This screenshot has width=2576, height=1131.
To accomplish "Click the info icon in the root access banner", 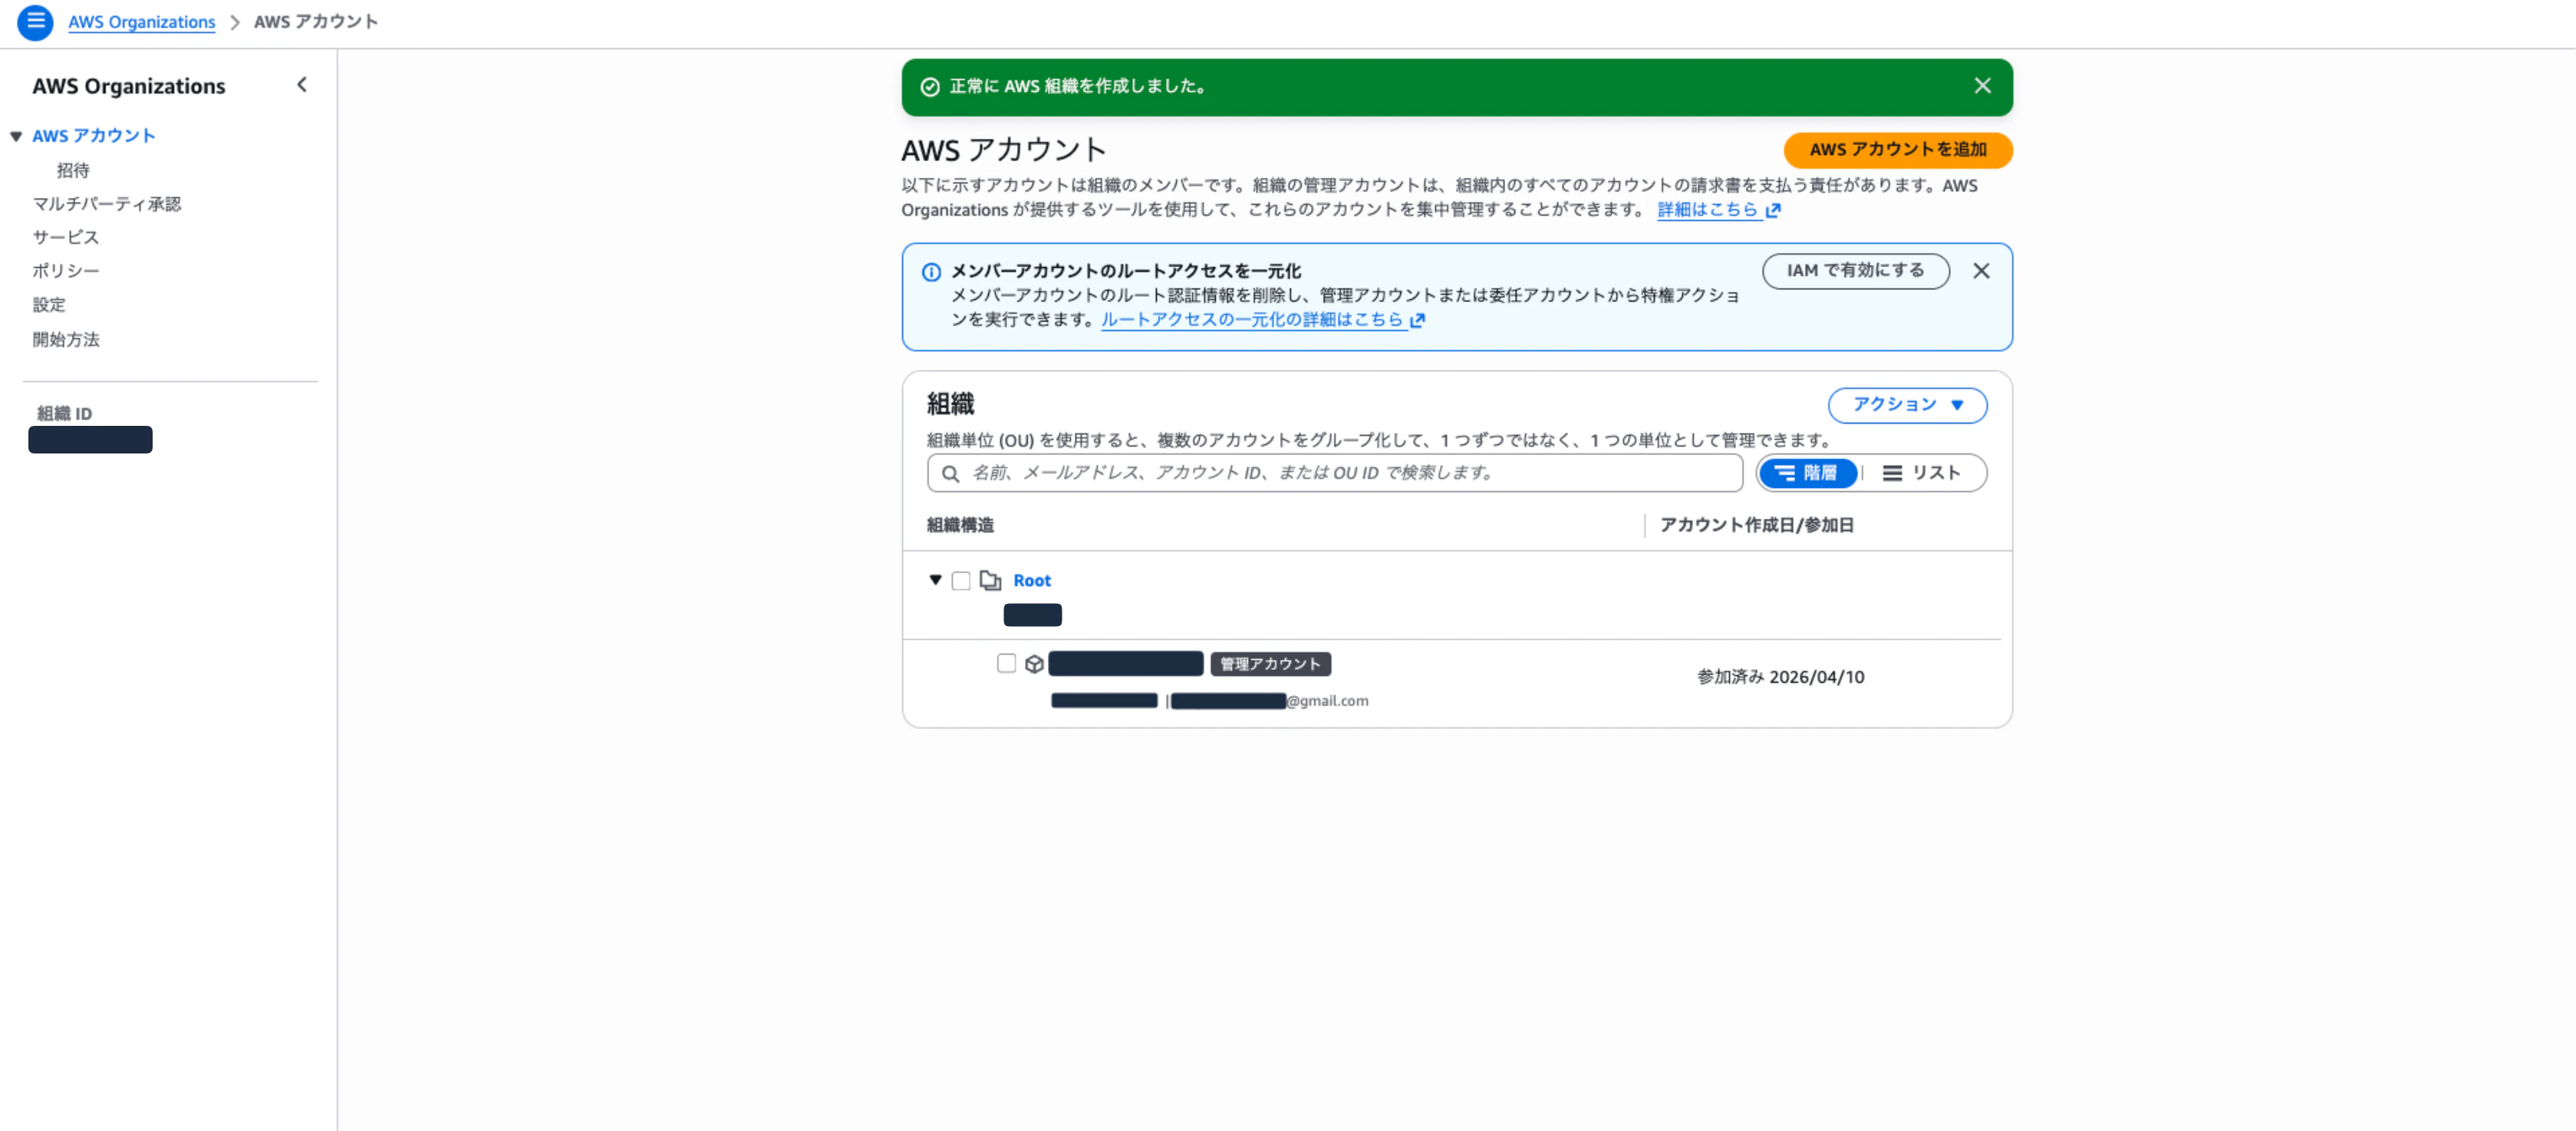I will pos(931,272).
